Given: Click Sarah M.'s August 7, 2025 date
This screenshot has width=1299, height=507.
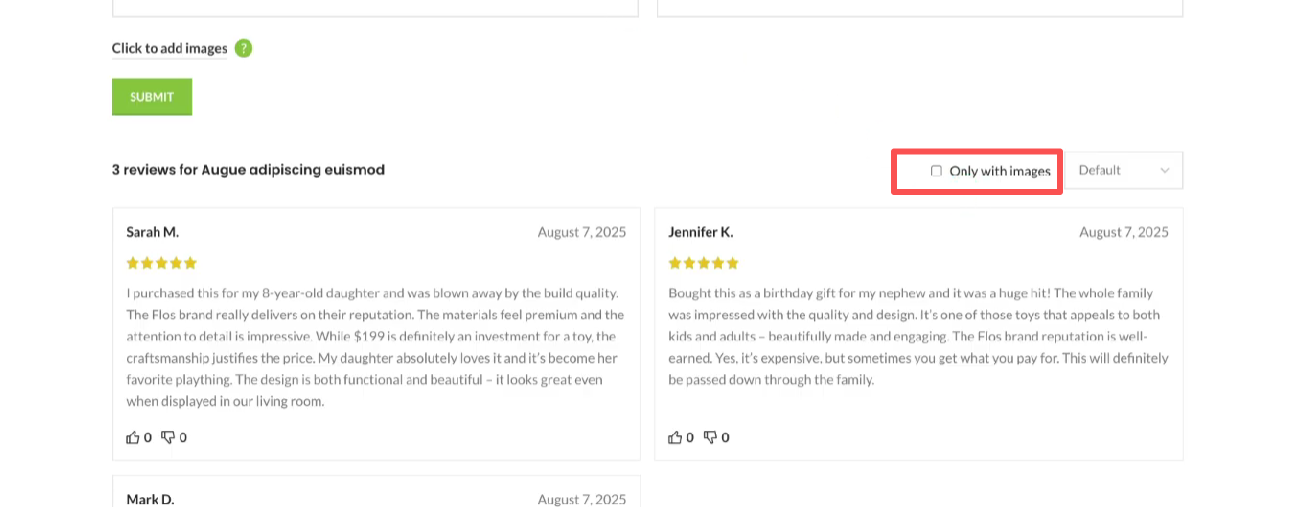Looking at the screenshot, I should [x=582, y=232].
